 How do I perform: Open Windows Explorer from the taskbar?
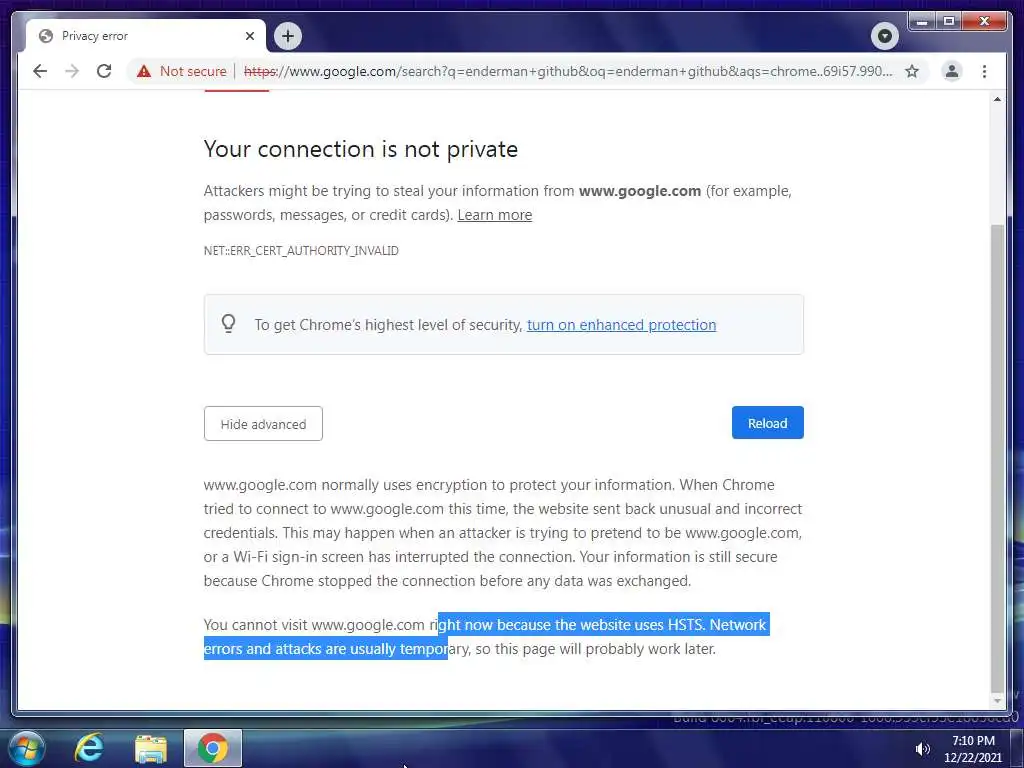point(151,748)
